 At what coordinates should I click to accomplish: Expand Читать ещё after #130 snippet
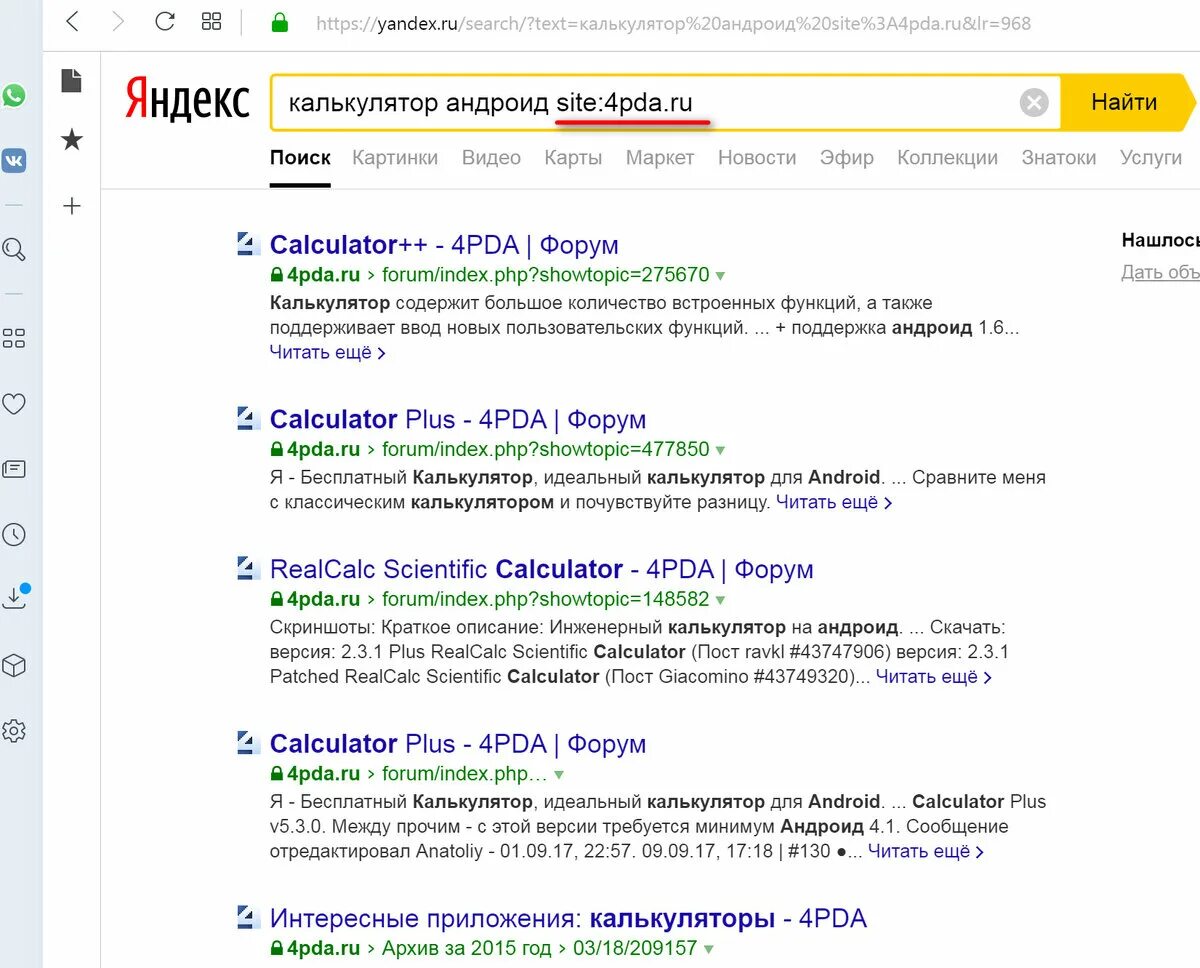click(x=926, y=851)
